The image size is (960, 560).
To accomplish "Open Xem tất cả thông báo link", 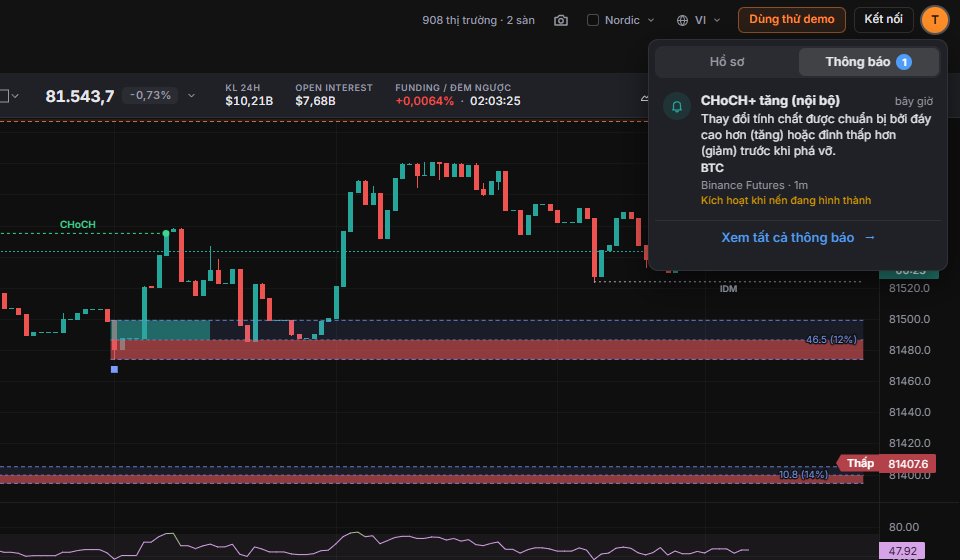I will (x=798, y=237).
